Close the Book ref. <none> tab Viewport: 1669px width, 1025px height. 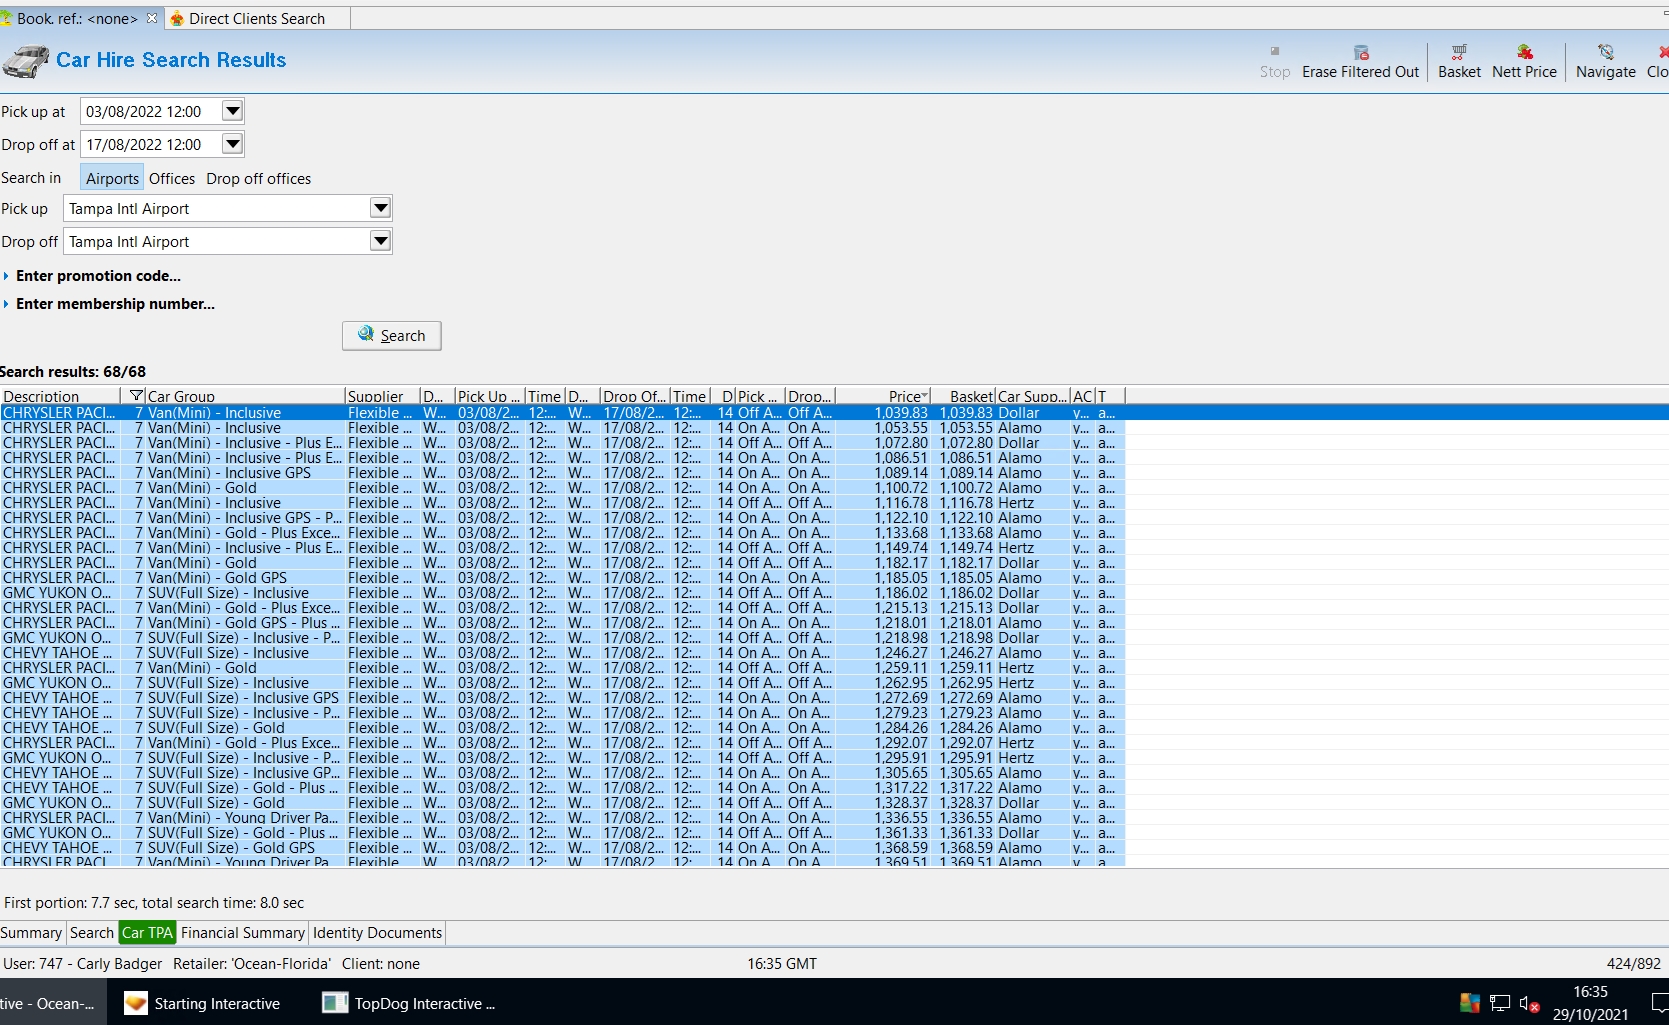pyautogui.click(x=152, y=18)
